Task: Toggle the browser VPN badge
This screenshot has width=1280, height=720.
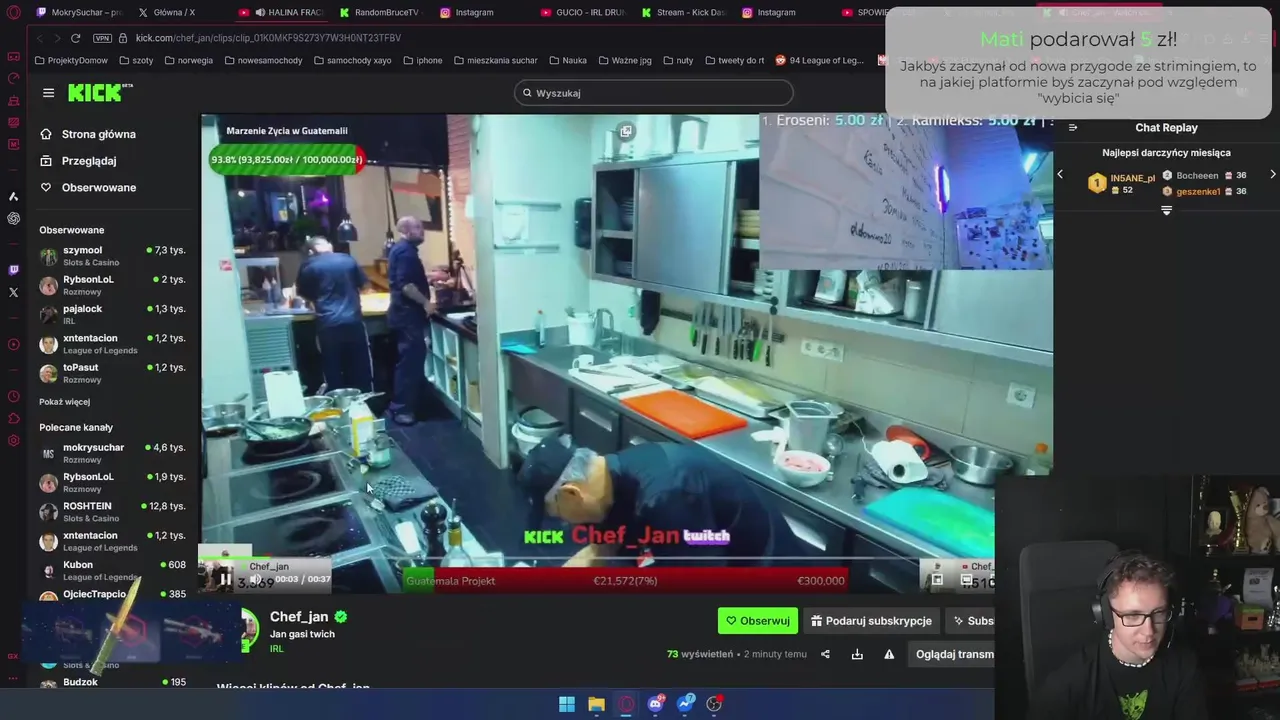Action: 102,38
